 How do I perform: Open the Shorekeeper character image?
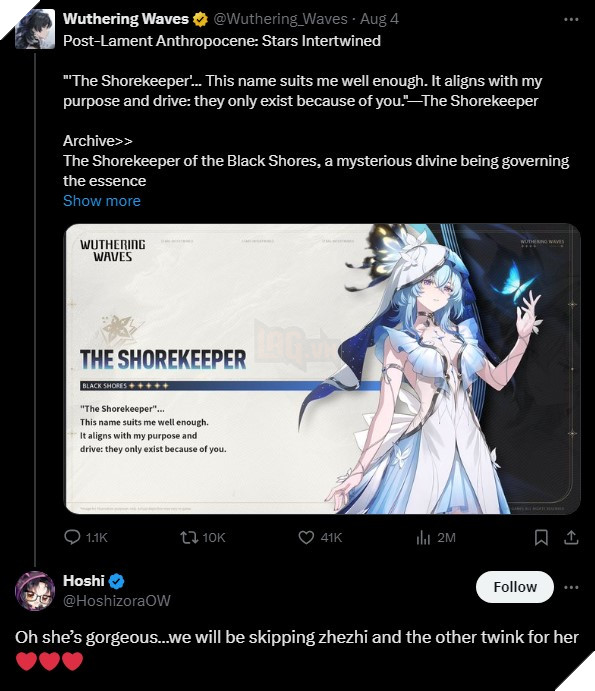click(323, 369)
